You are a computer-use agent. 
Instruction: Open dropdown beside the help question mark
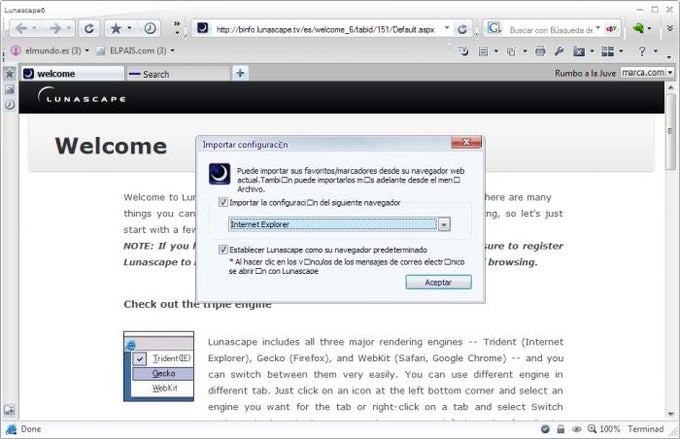655,51
